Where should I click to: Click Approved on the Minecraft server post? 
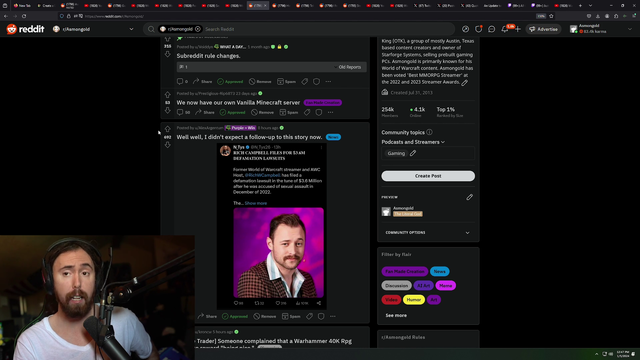[233, 112]
